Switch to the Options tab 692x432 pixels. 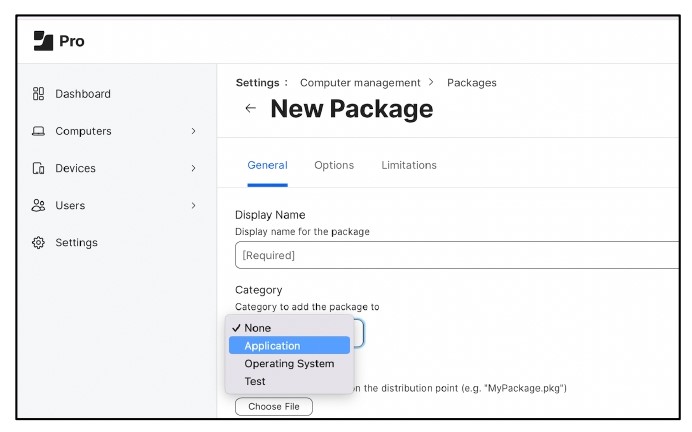tap(334, 165)
